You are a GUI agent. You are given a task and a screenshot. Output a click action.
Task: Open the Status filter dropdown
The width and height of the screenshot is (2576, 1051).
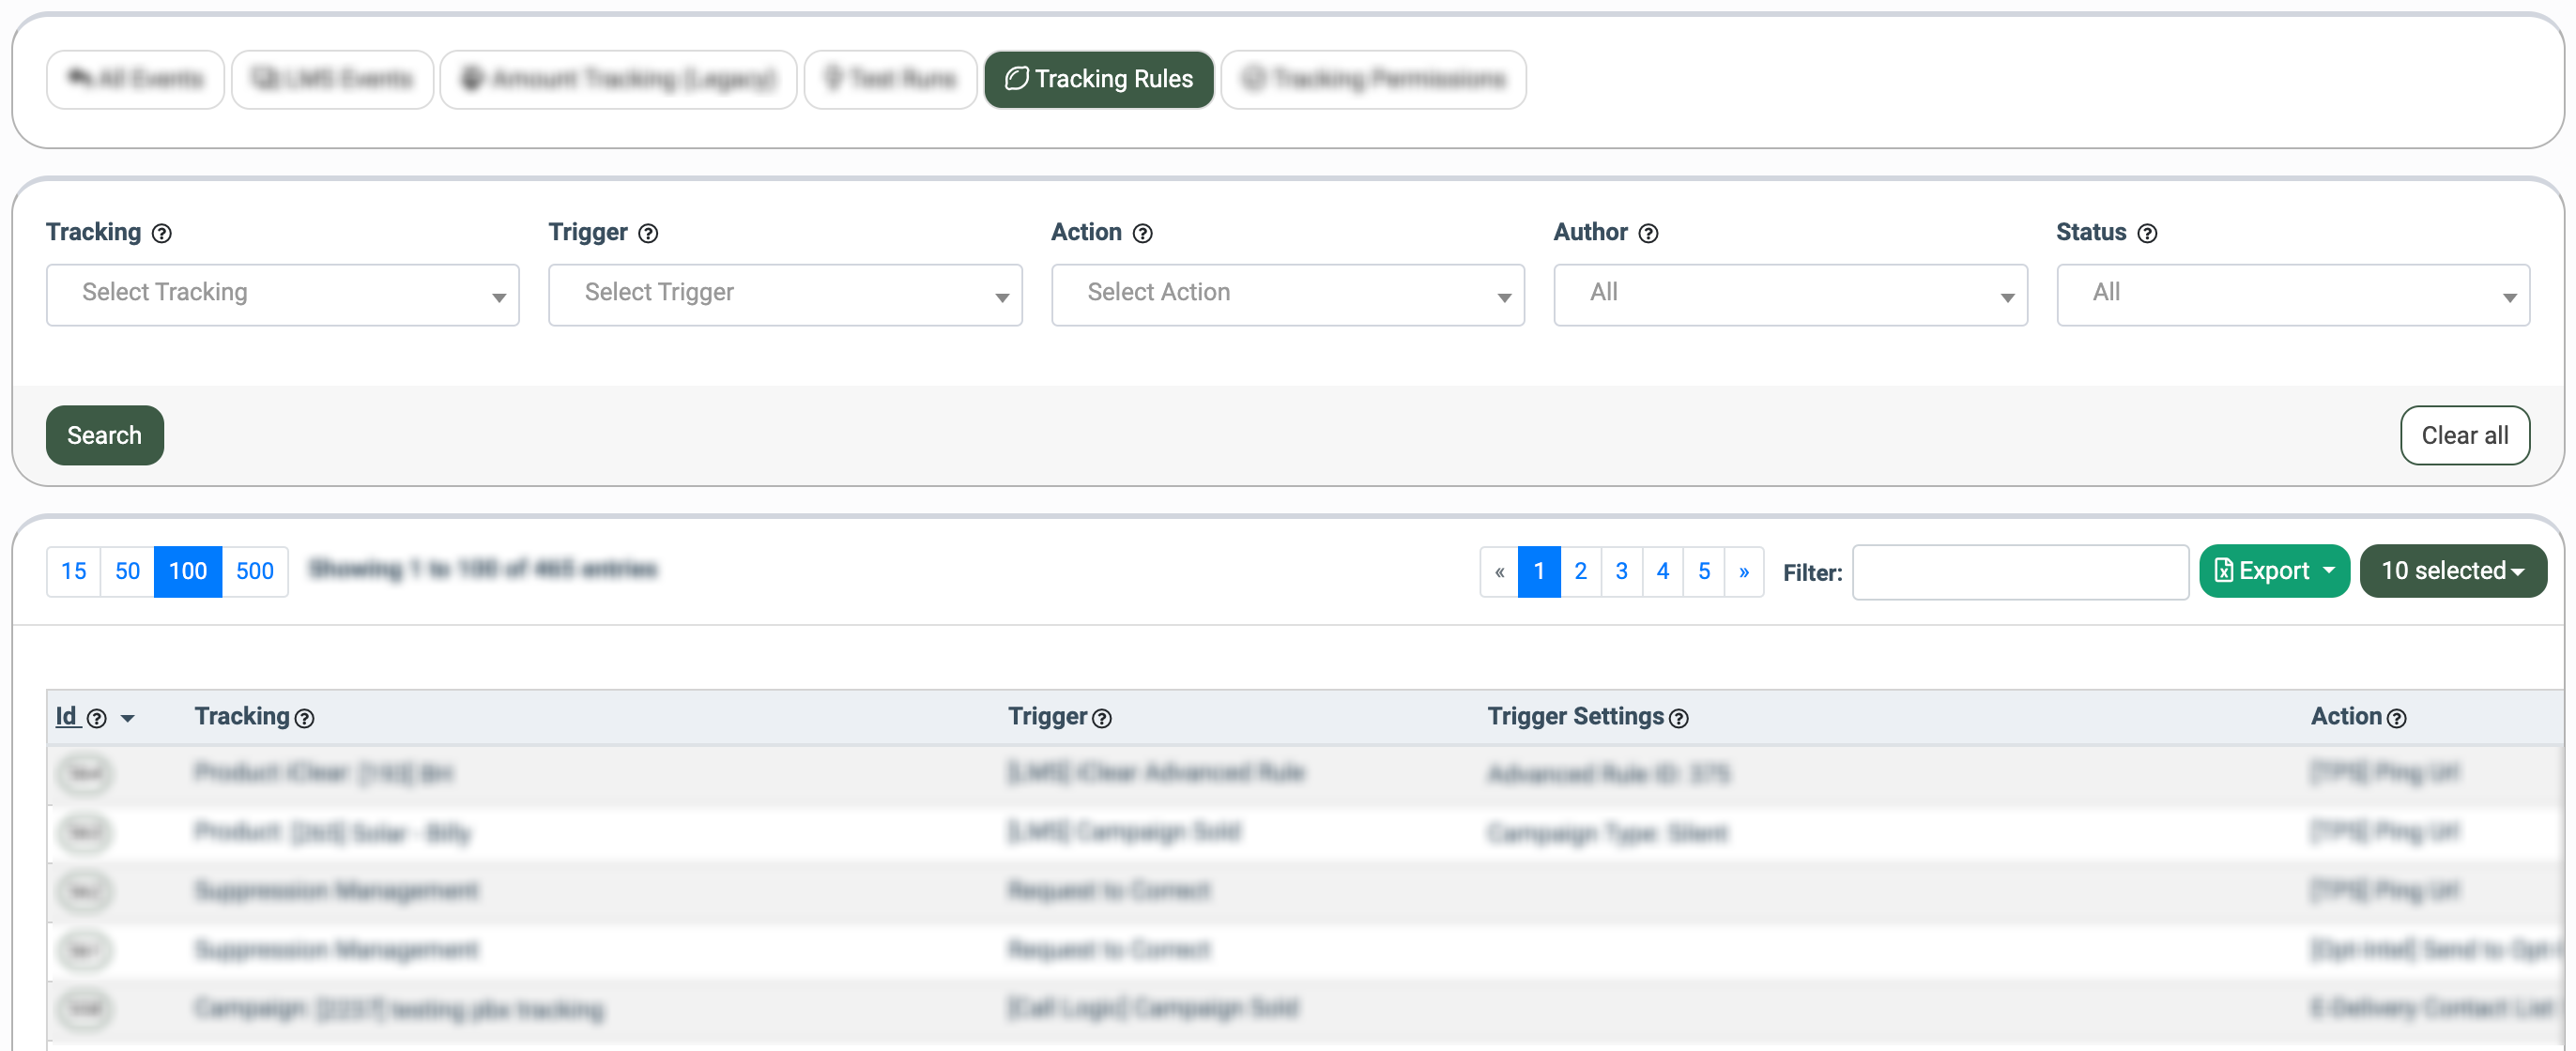coord(2292,294)
